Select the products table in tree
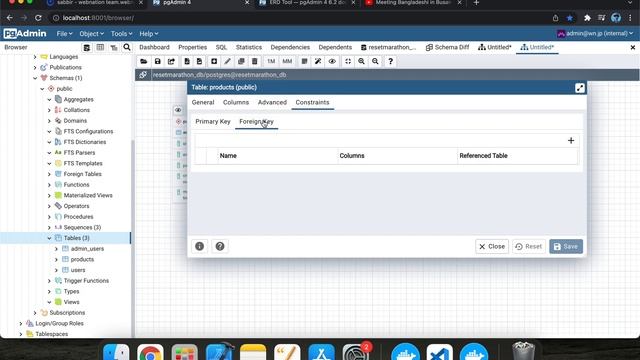Image resolution: width=640 pixels, height=360 pixels. pyautogui.click(x=82, y=260)
